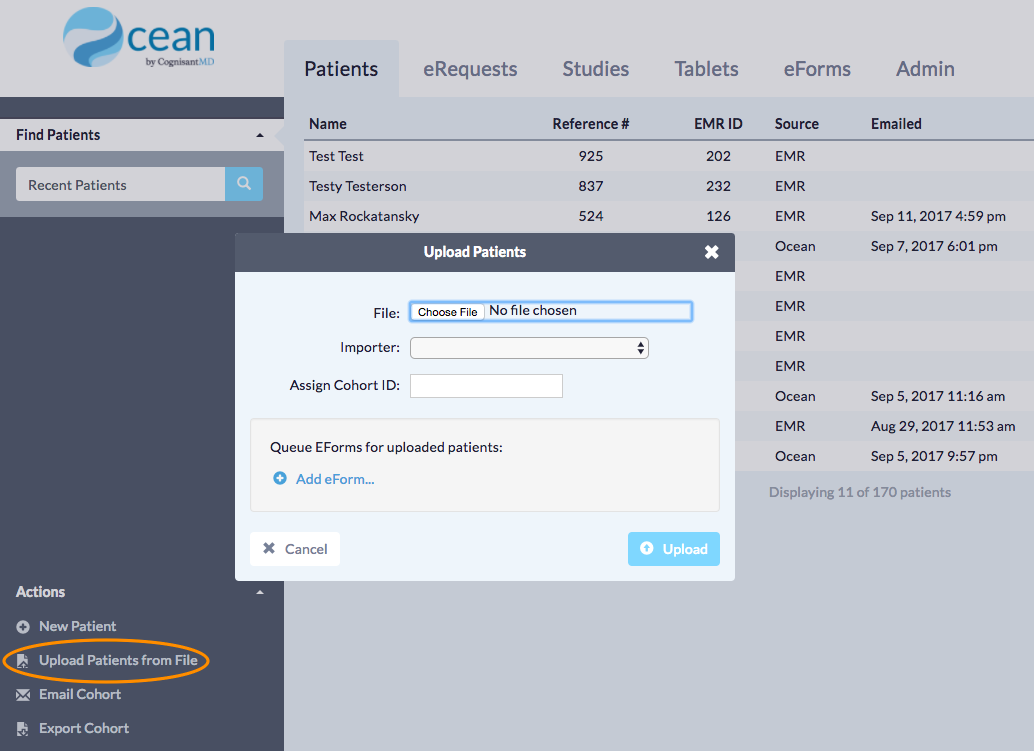1034x751 pixels.
Task: Click the Recent Patients search box
Action: (x=120, y=185)
